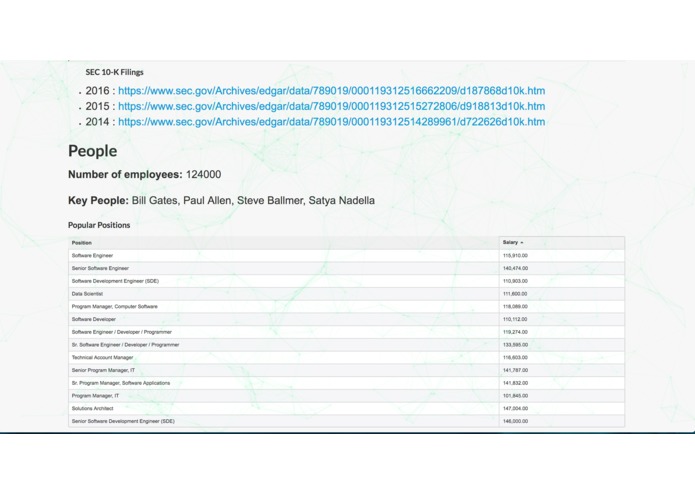Click the salary value 111,600.00
This screenshot has width=695, height=494.
(515, 294)
